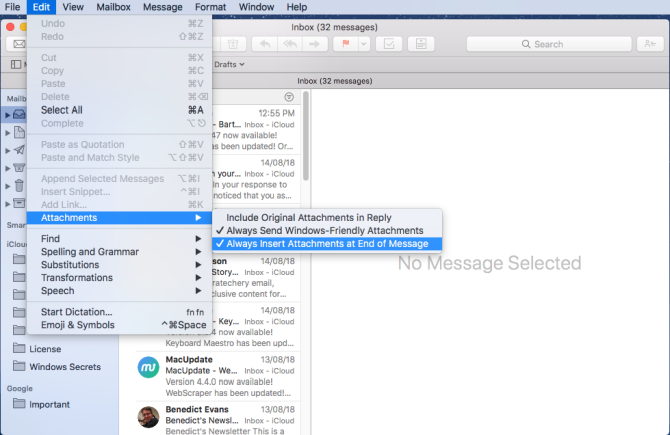Open the MacUpdate email dated 13/08/18

click(x=218, y=376)
